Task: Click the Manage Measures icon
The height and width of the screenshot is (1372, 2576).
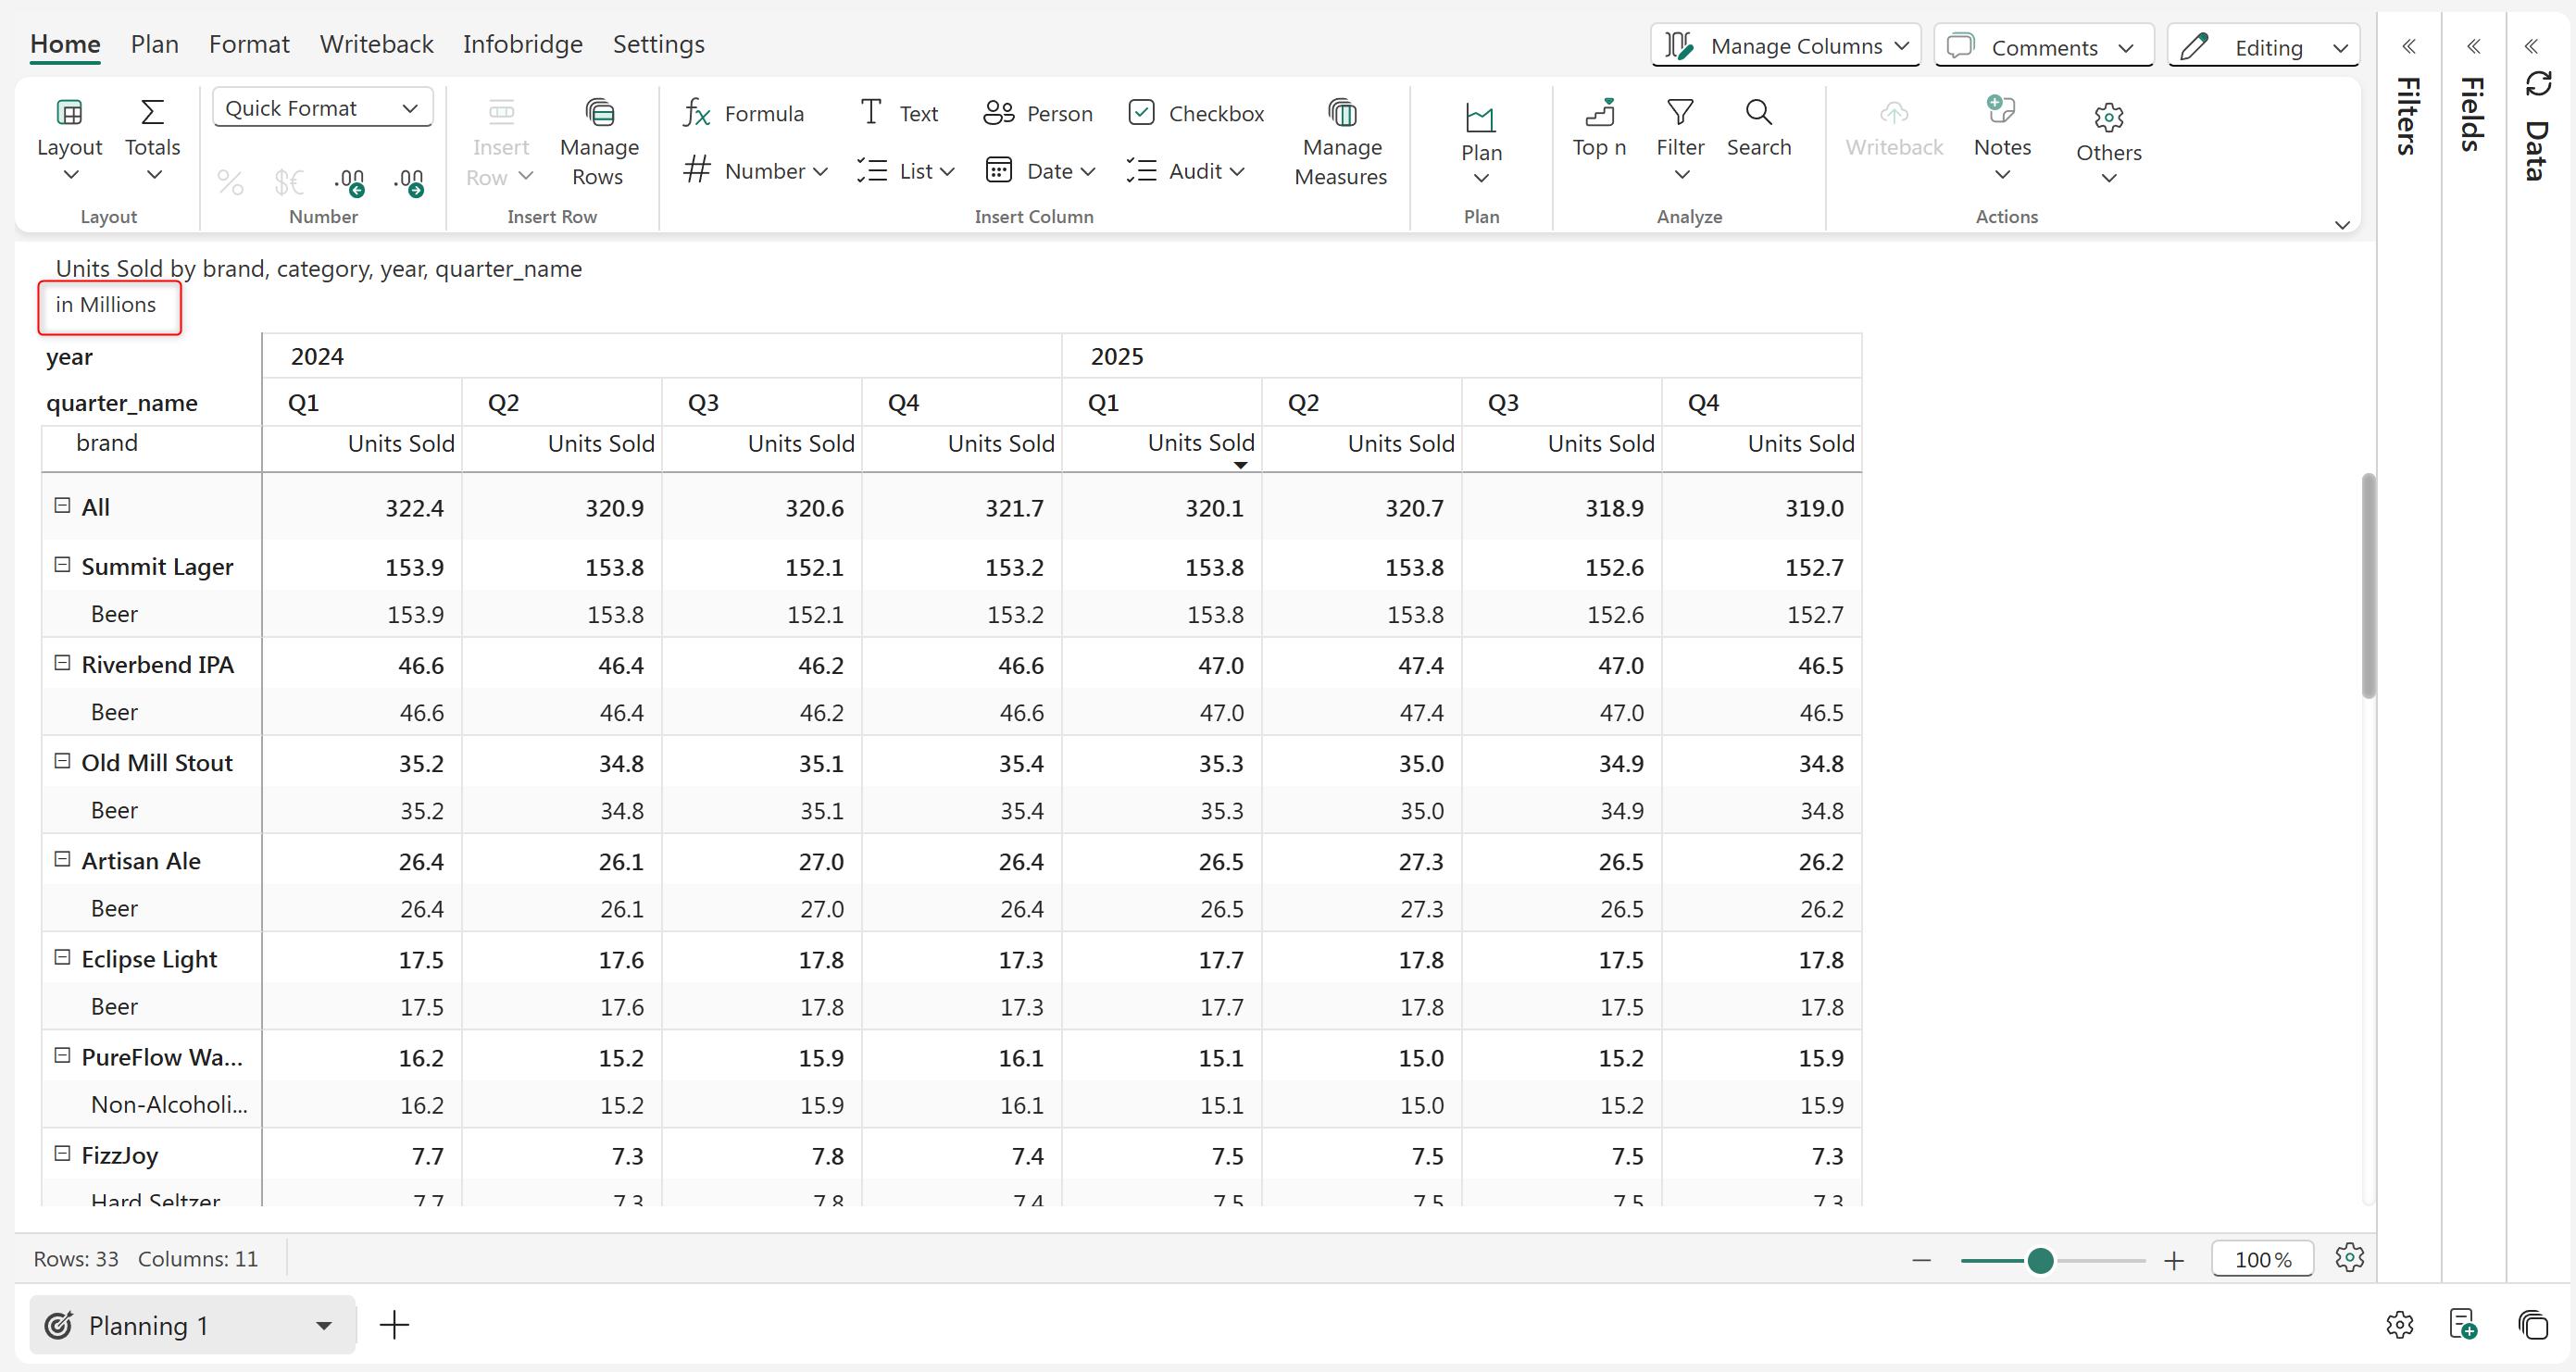Action: click(1341, 113)
